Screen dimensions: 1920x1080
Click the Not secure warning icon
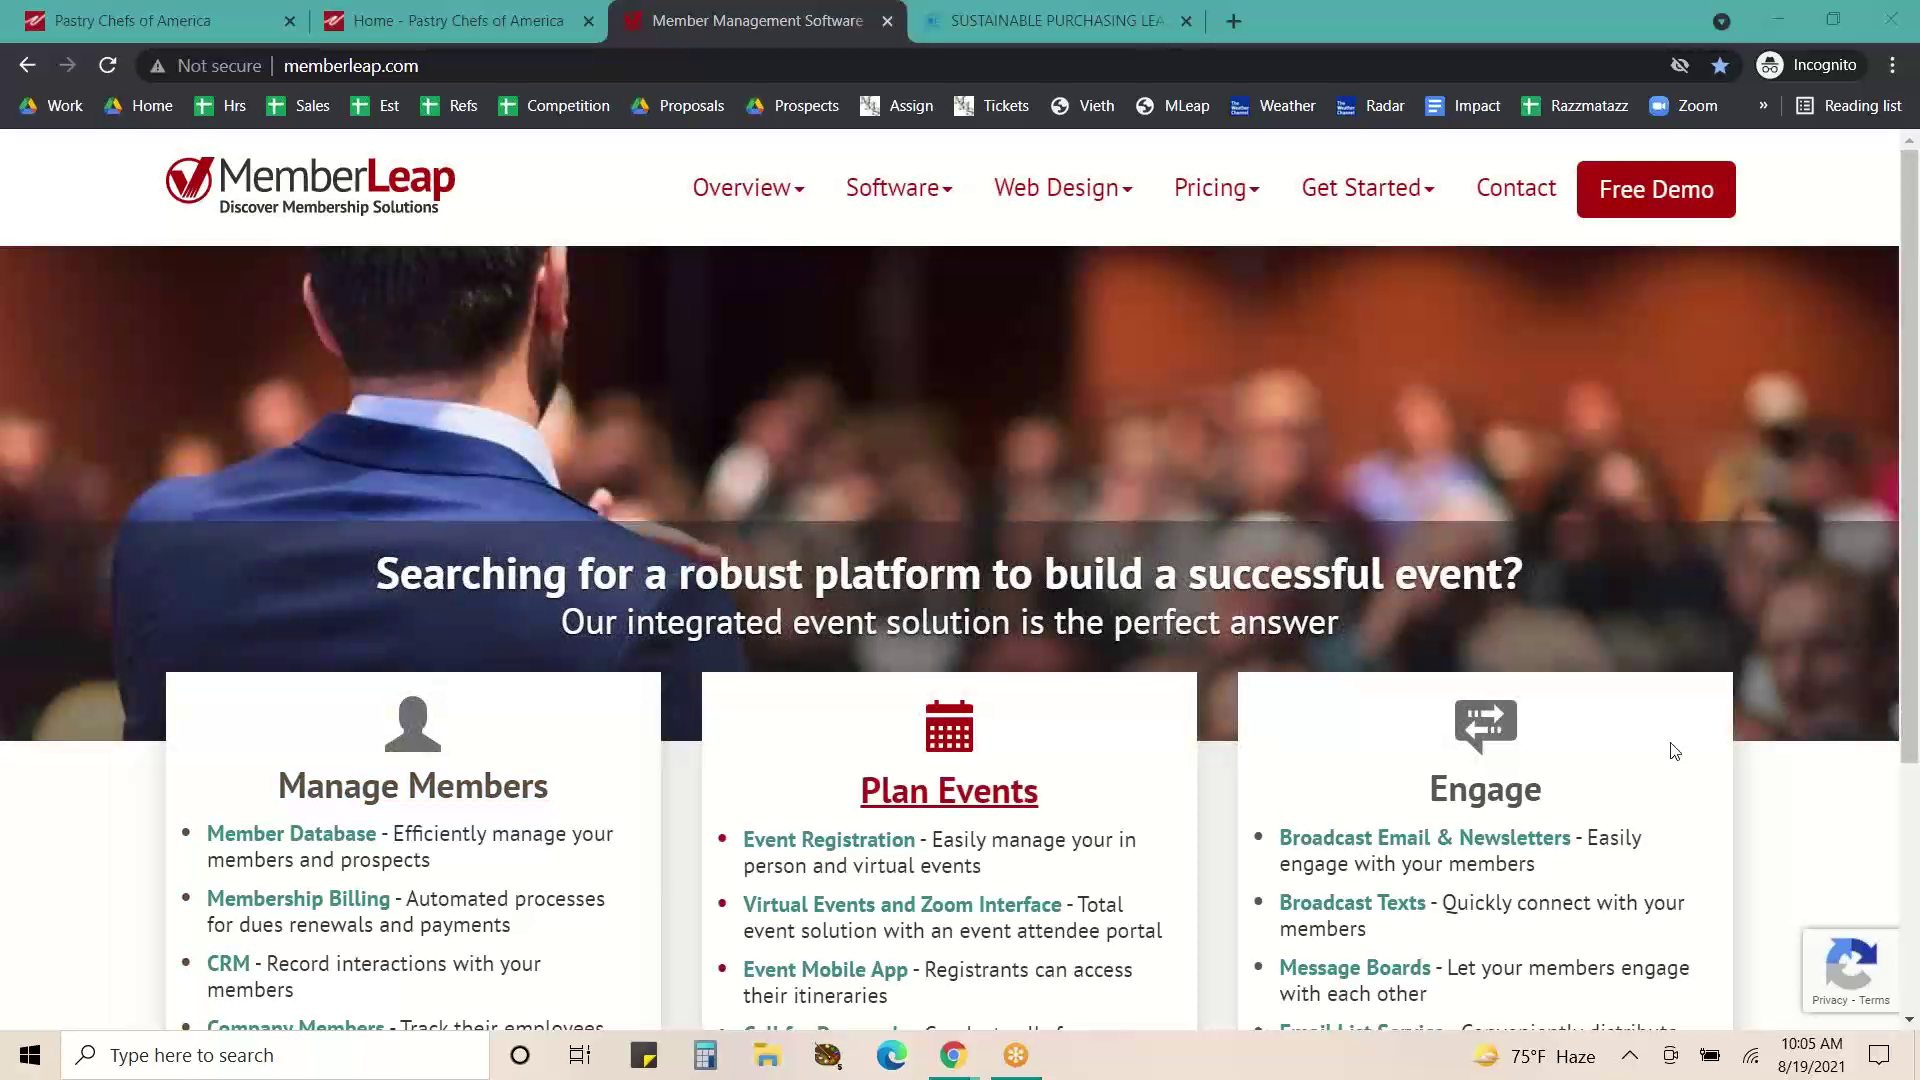pos(157,66)
